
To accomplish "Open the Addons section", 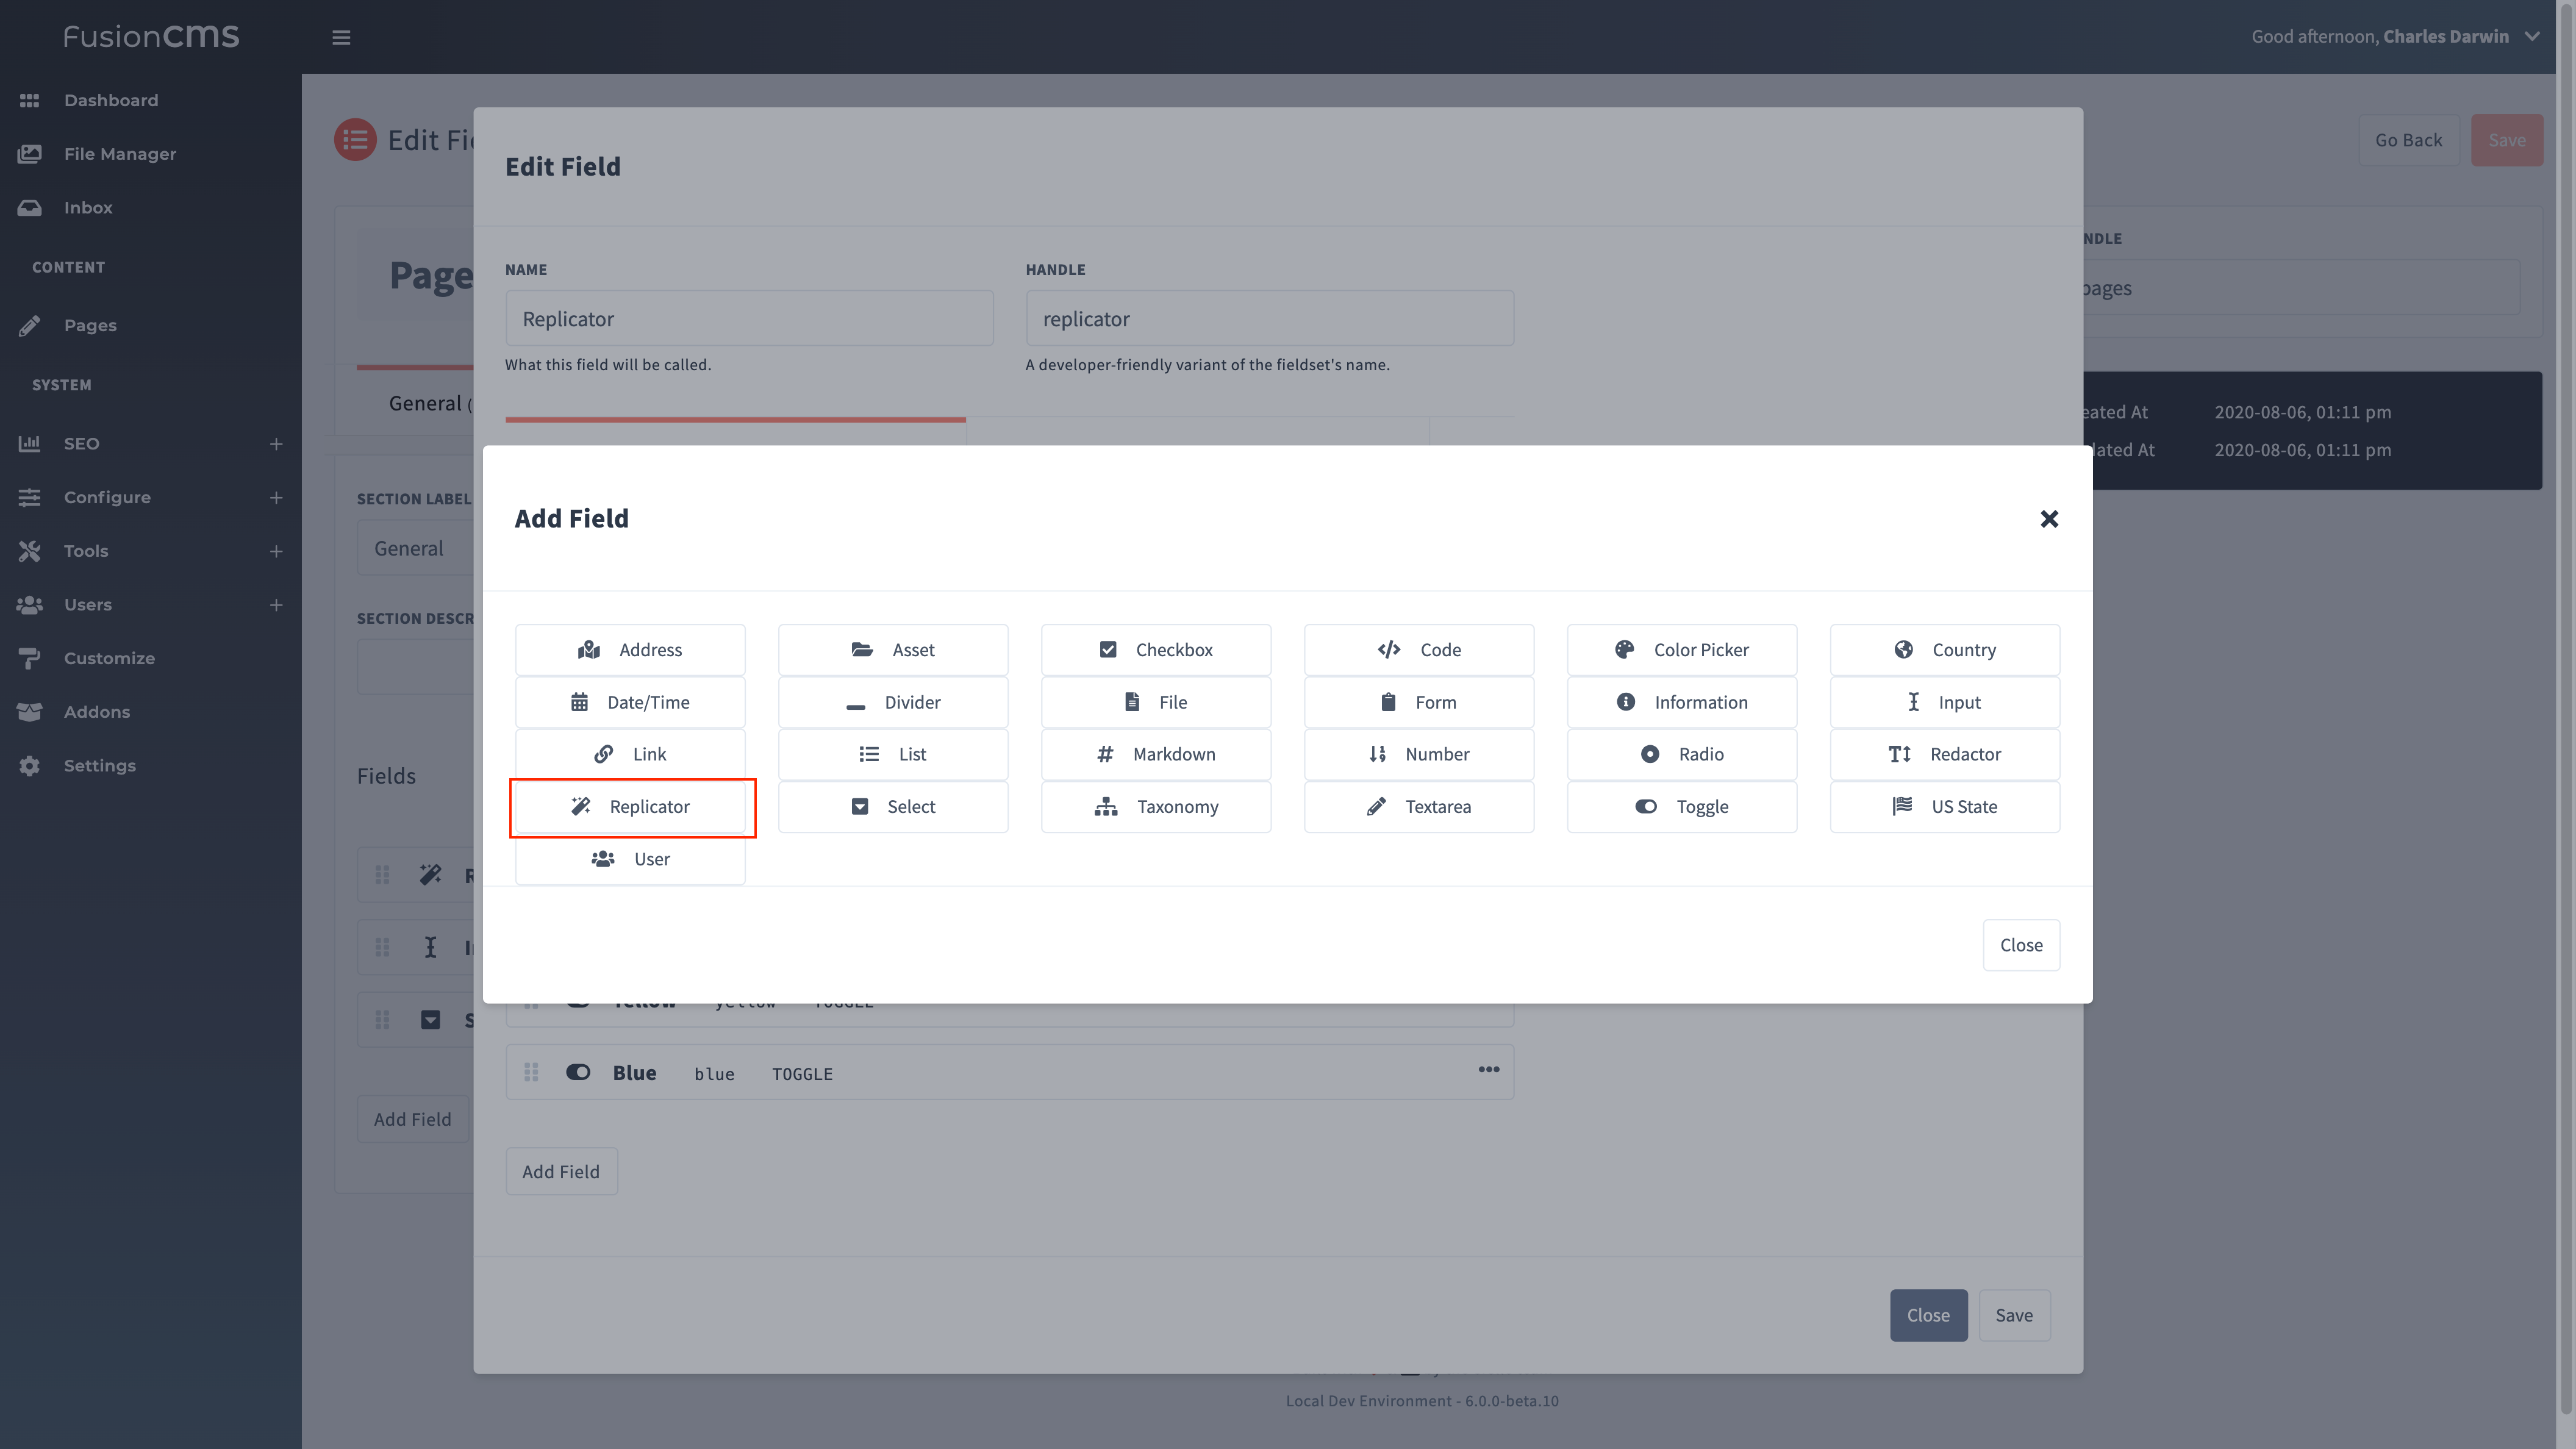I will pyautogui.click(x=97, y=711).
